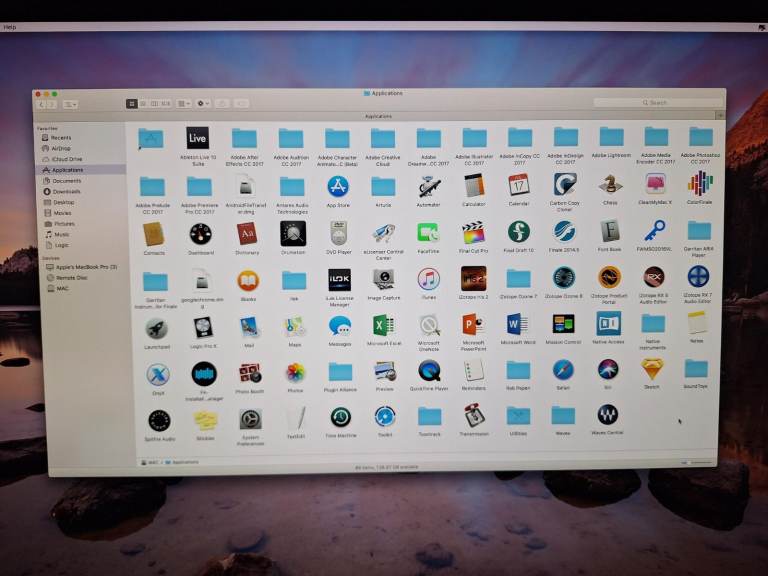The height and width of the screenshot is (576, 768).
Task: Open the Waves Central icon
Action: click(607, 415)
